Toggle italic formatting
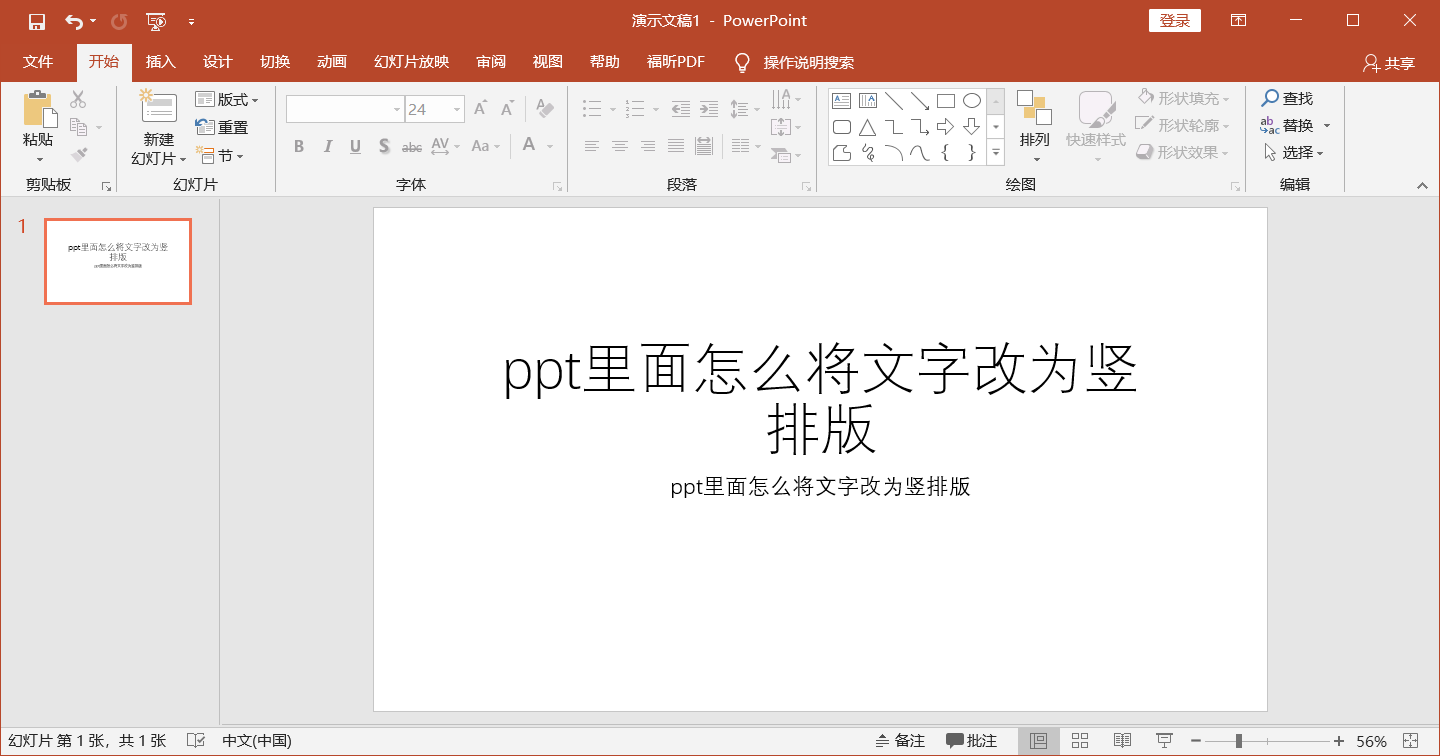1440x756 pixels. [327, 146]
